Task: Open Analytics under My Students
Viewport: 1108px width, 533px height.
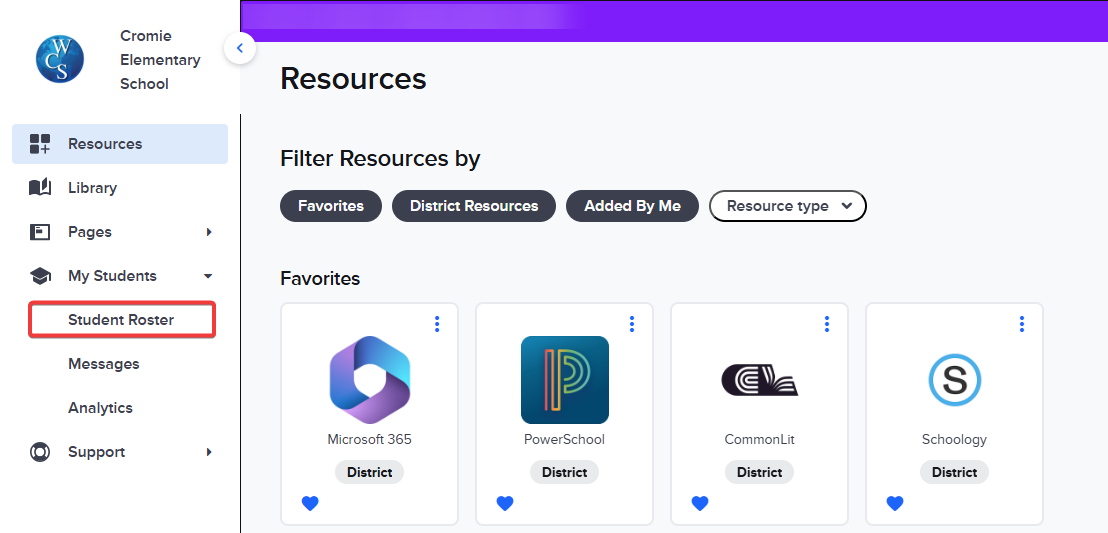Action: pos(100,408)
